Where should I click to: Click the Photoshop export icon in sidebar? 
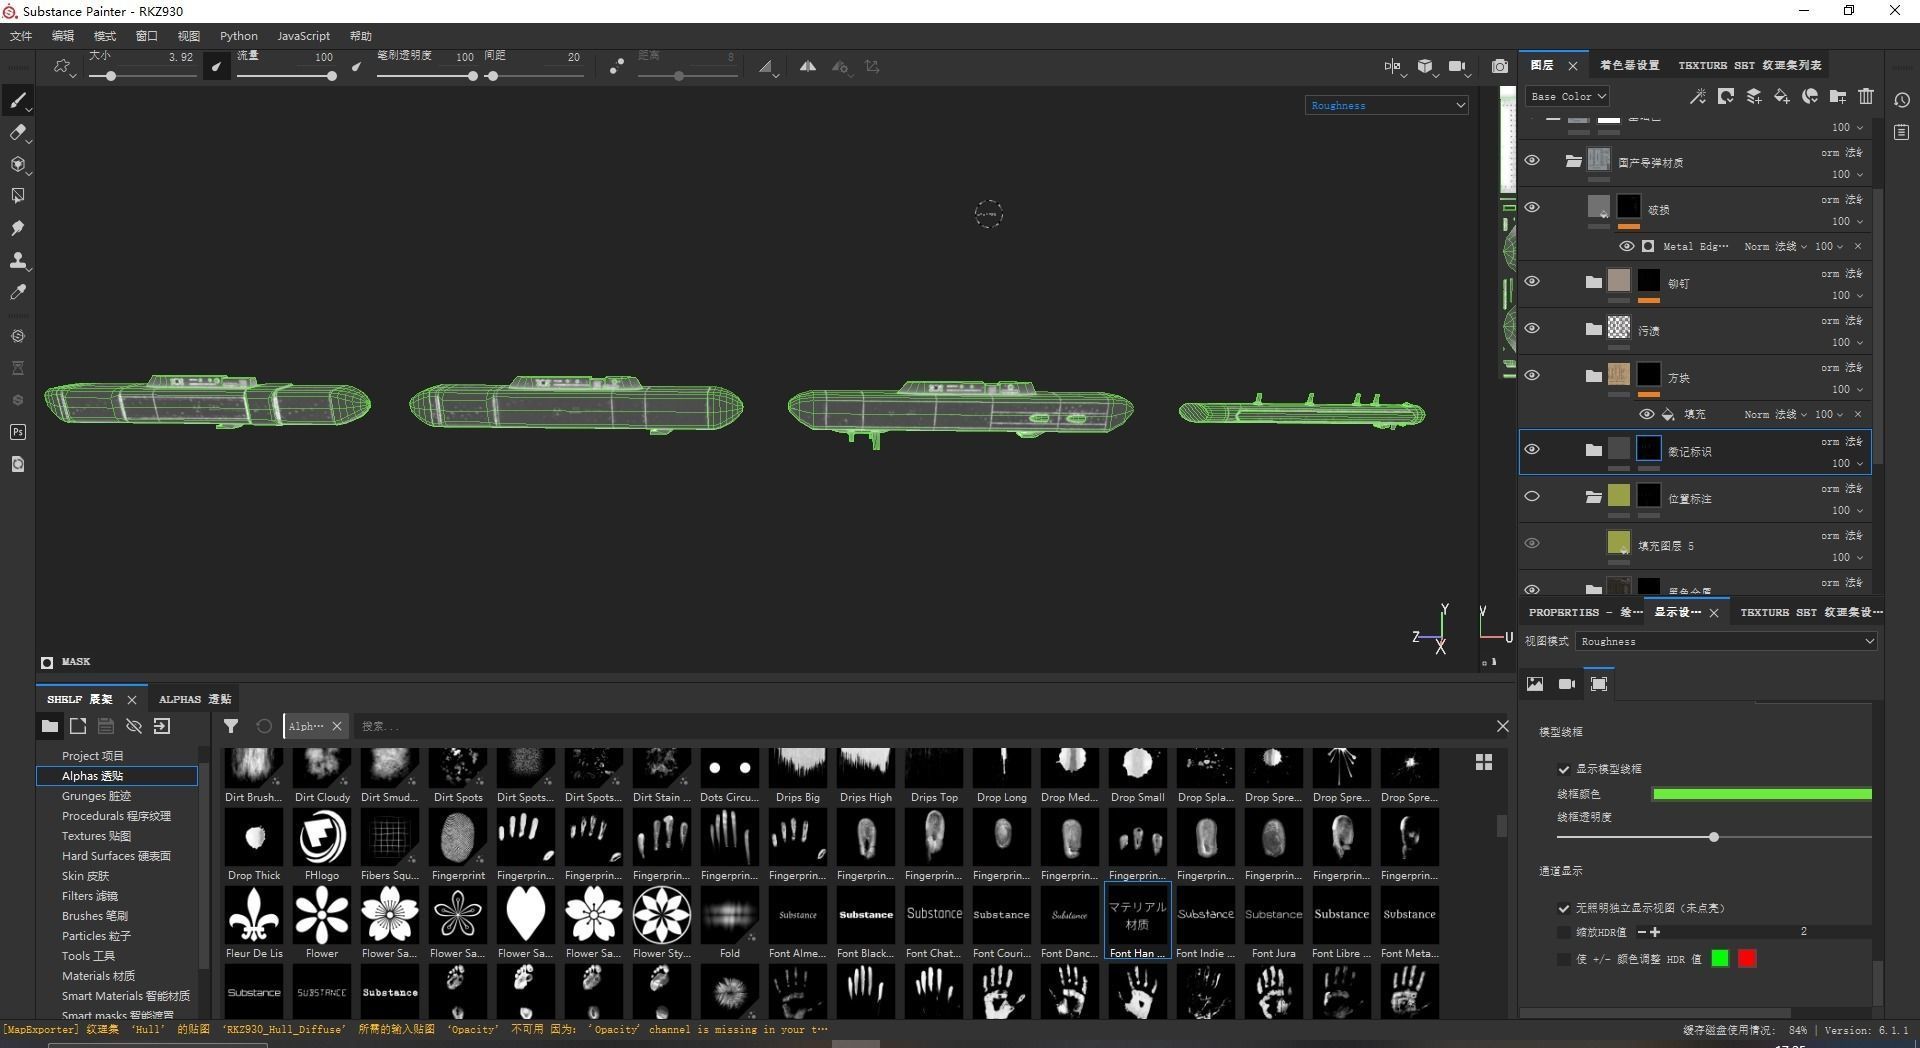[18, 432]
